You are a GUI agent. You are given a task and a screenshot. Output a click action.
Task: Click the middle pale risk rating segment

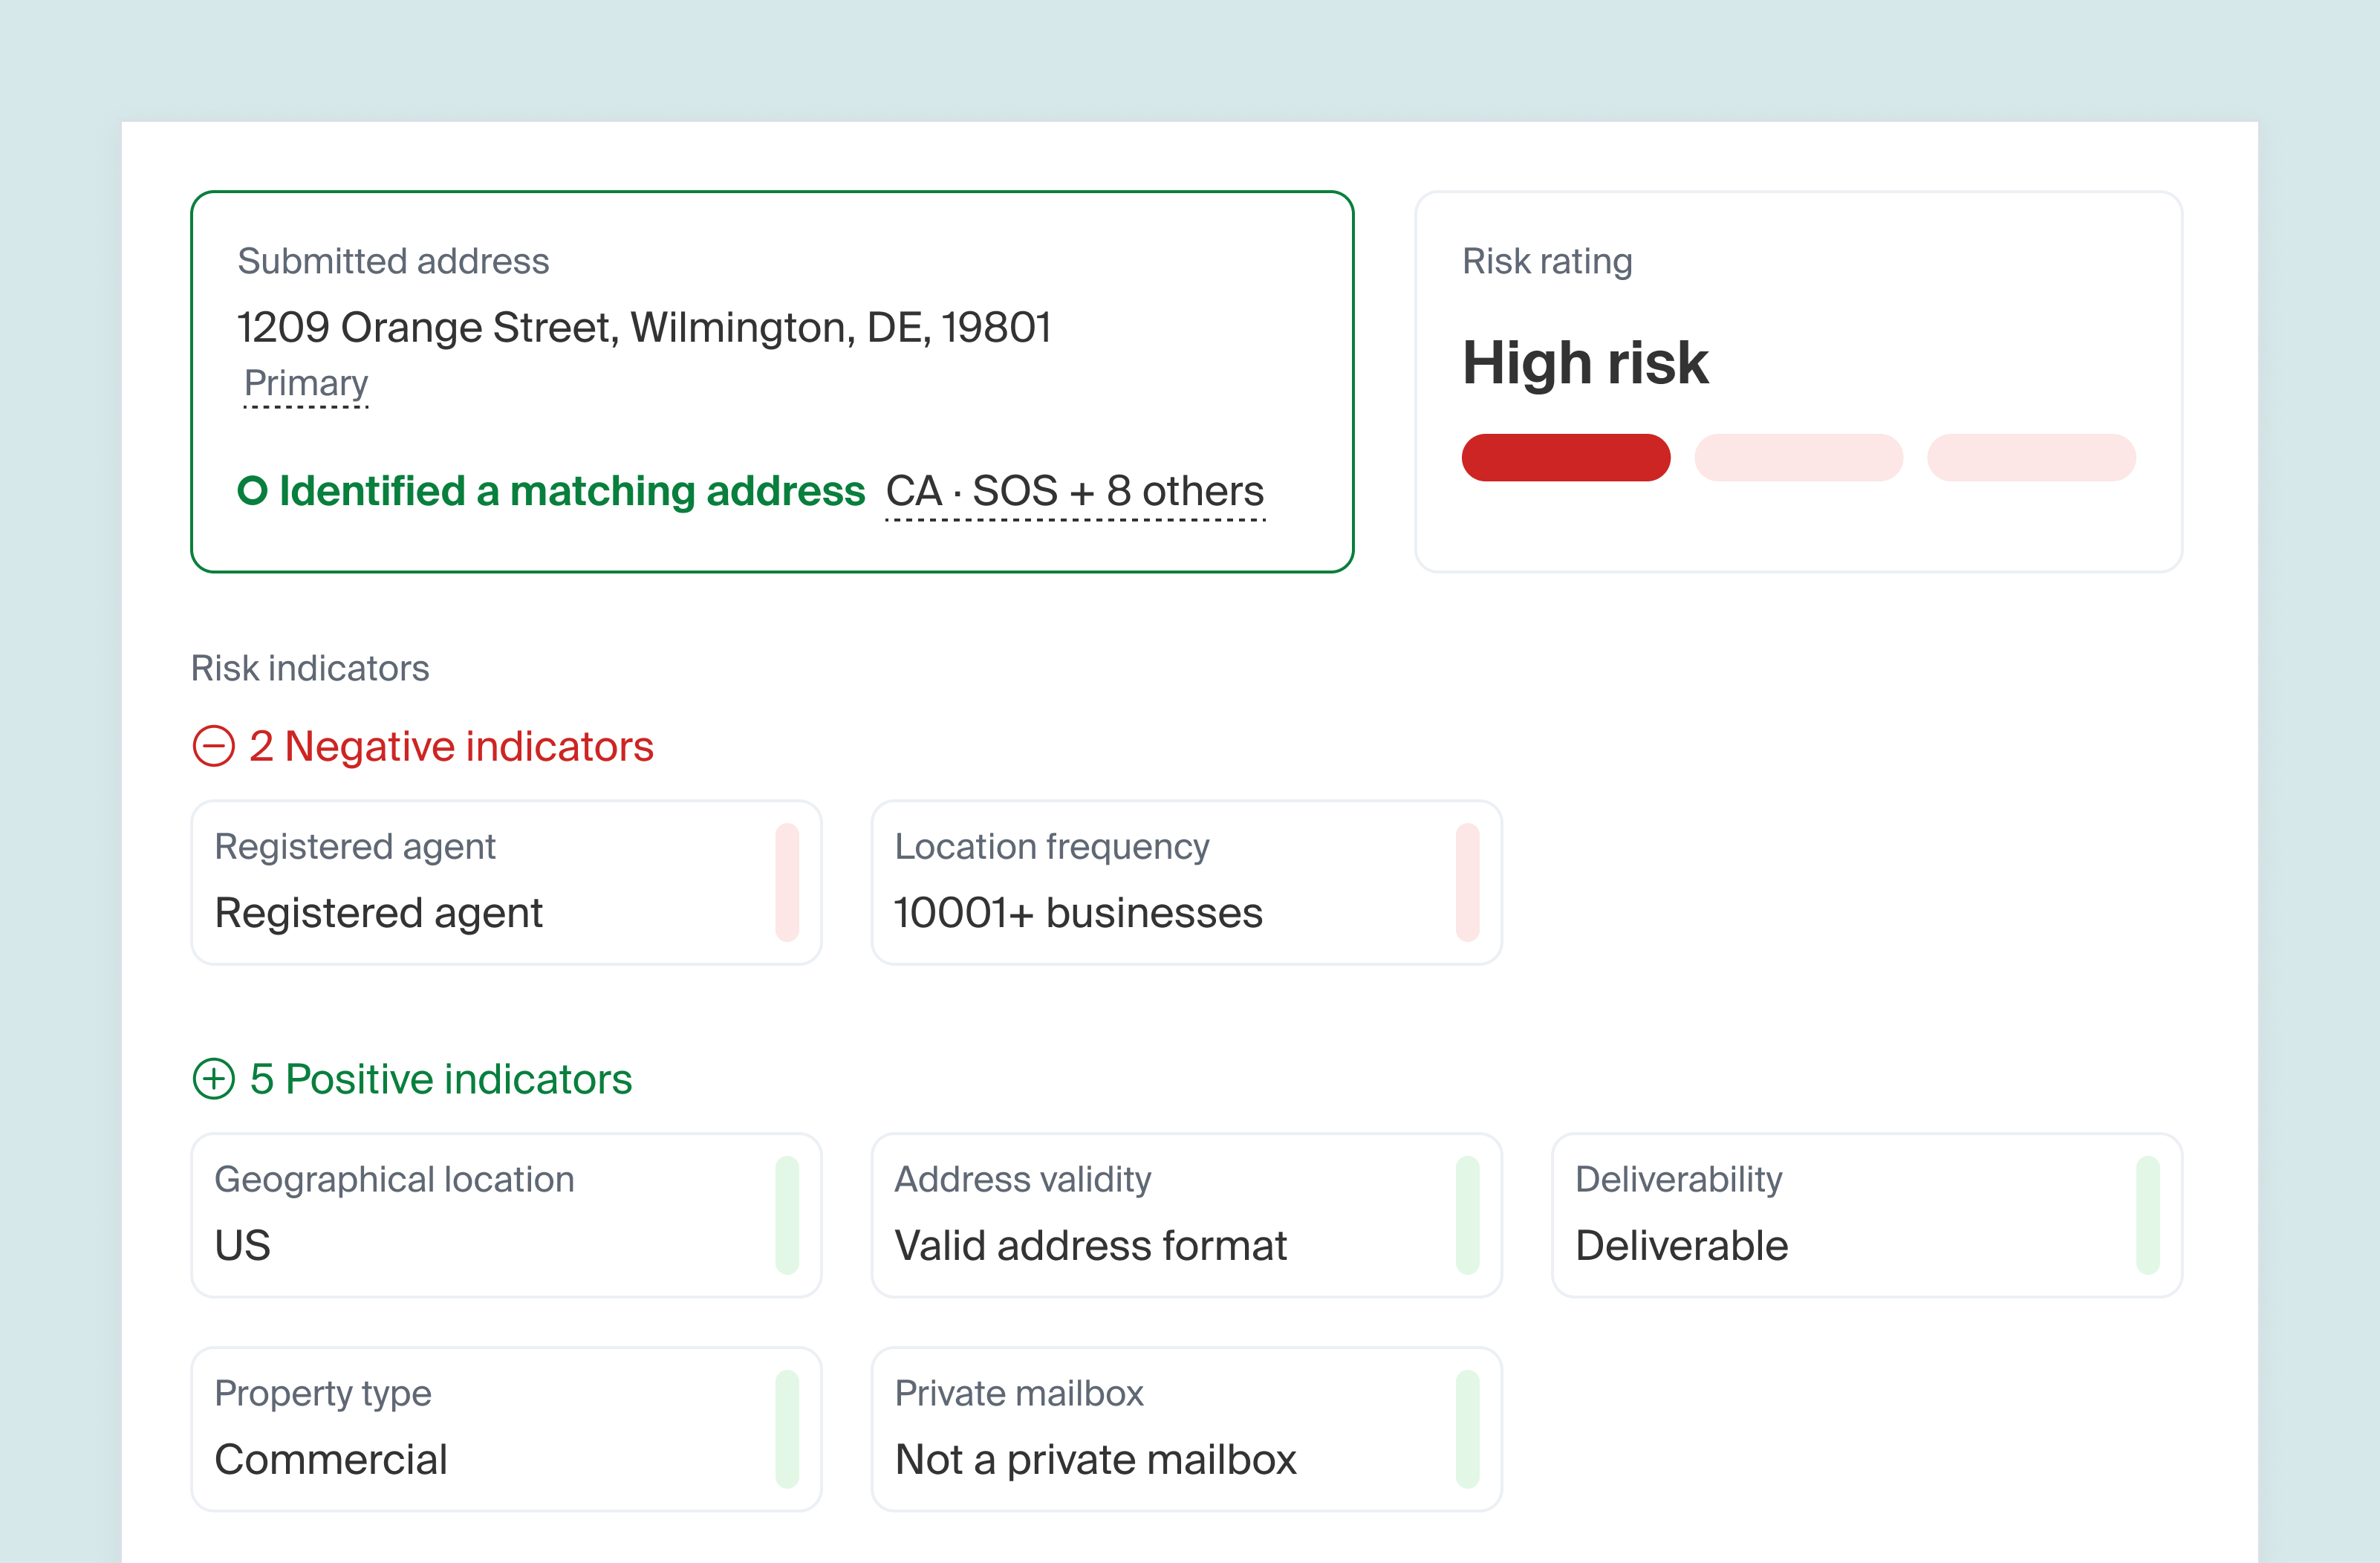tap(1798, 458)
